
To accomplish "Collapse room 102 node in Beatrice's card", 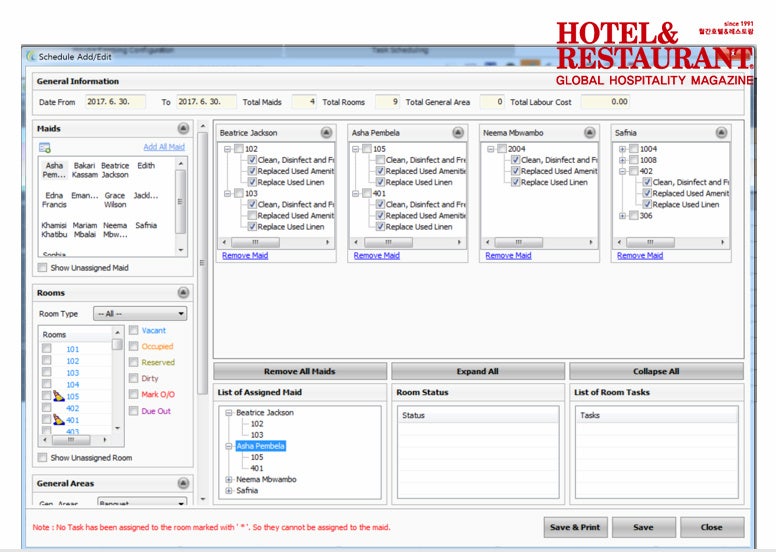I will click(228, 149).
